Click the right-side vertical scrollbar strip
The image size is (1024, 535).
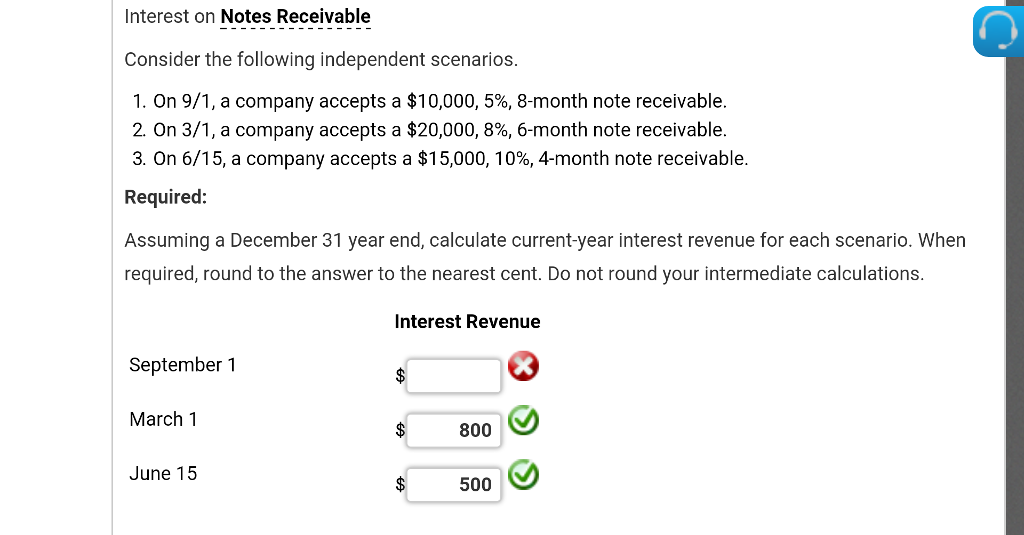pos(1014,300)
